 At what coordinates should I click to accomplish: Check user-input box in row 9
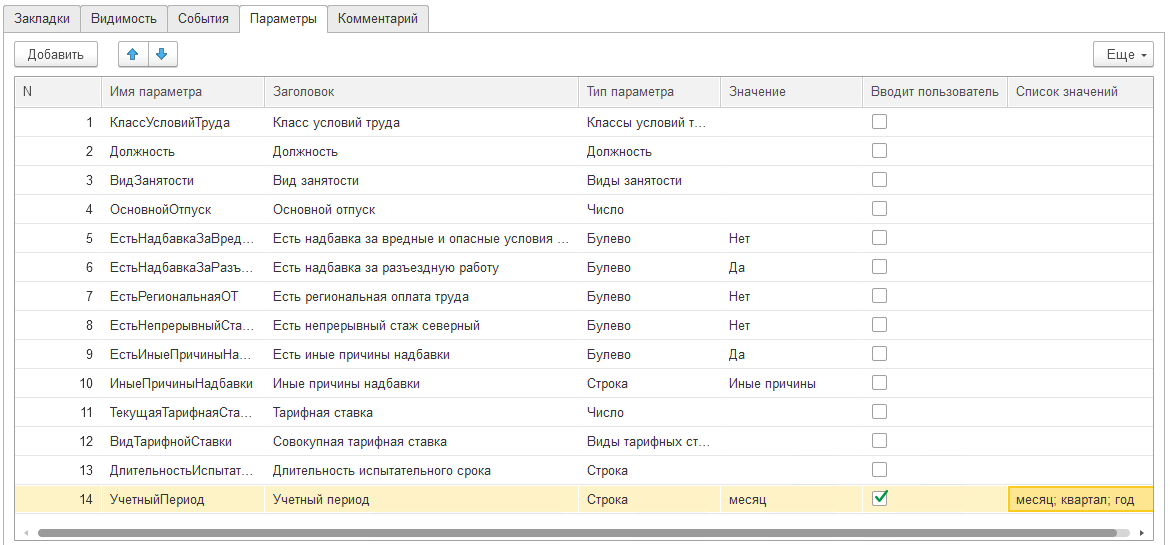pos(880,353)
